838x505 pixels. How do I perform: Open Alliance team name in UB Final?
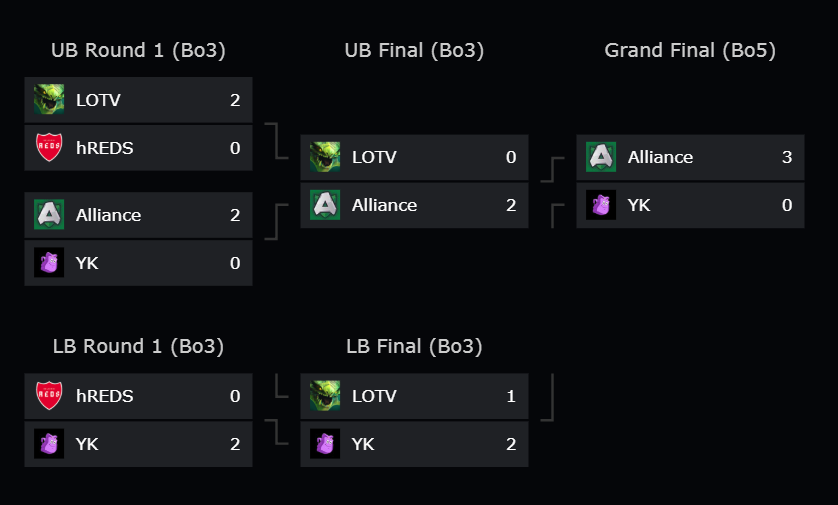click(384, 205)
